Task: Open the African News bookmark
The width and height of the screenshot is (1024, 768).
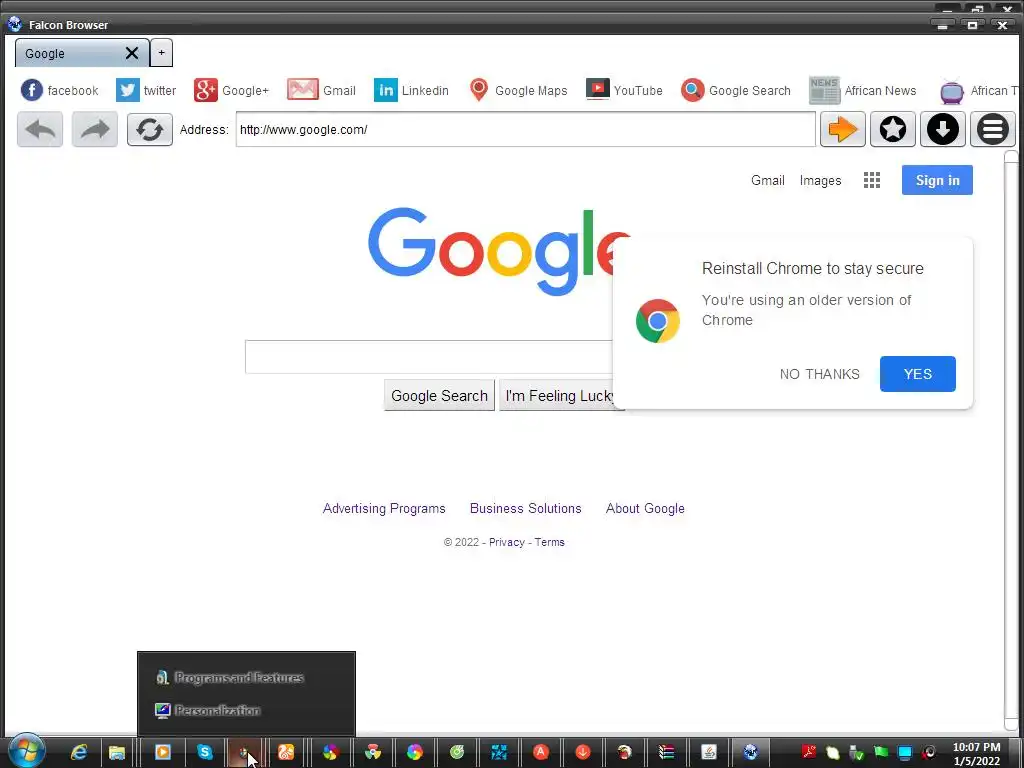Action: [x=863, y=90]
